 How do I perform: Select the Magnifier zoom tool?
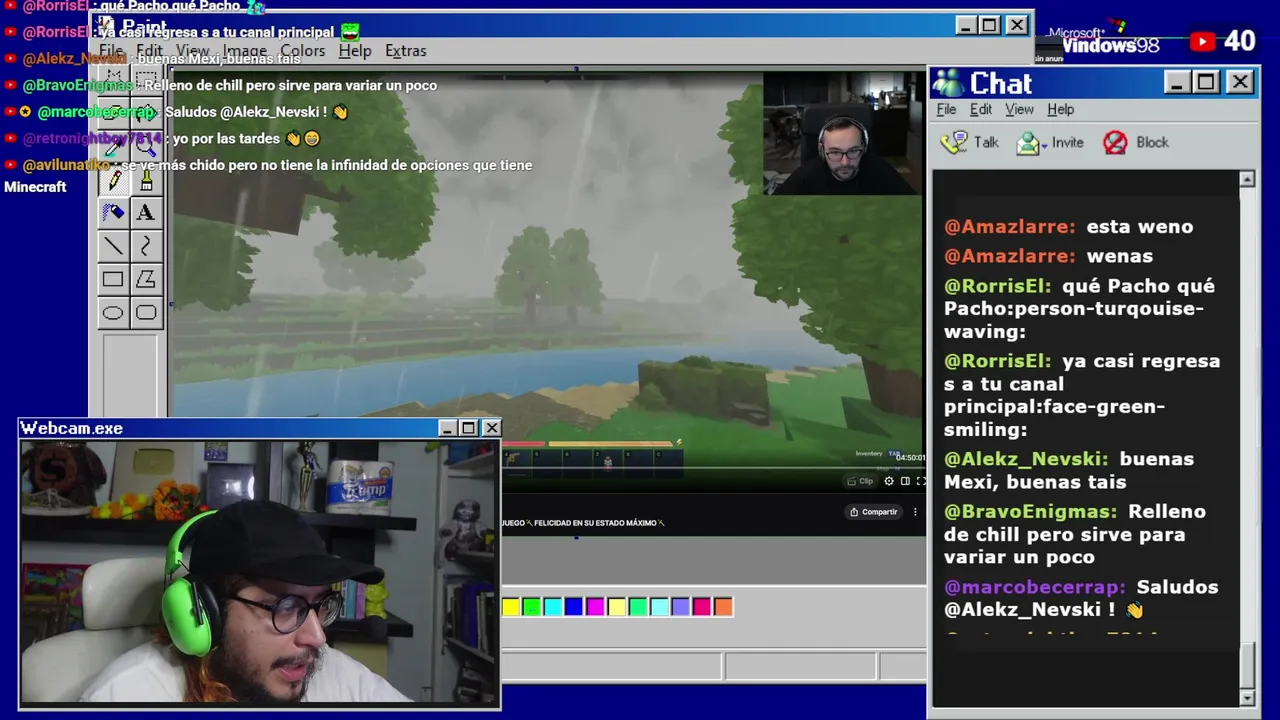point(146,147)
